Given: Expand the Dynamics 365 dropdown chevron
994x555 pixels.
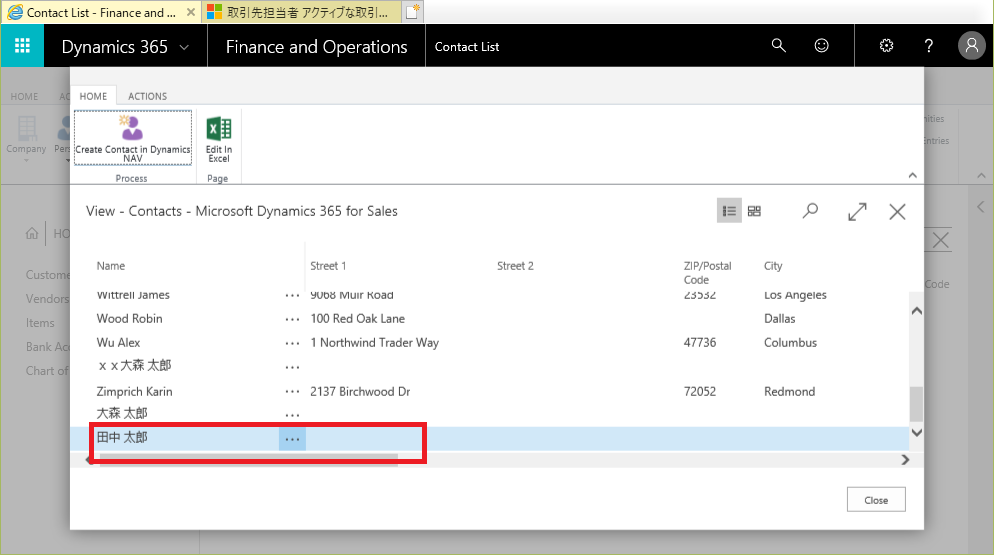Looking at the screenshot, I should (184, 48).
